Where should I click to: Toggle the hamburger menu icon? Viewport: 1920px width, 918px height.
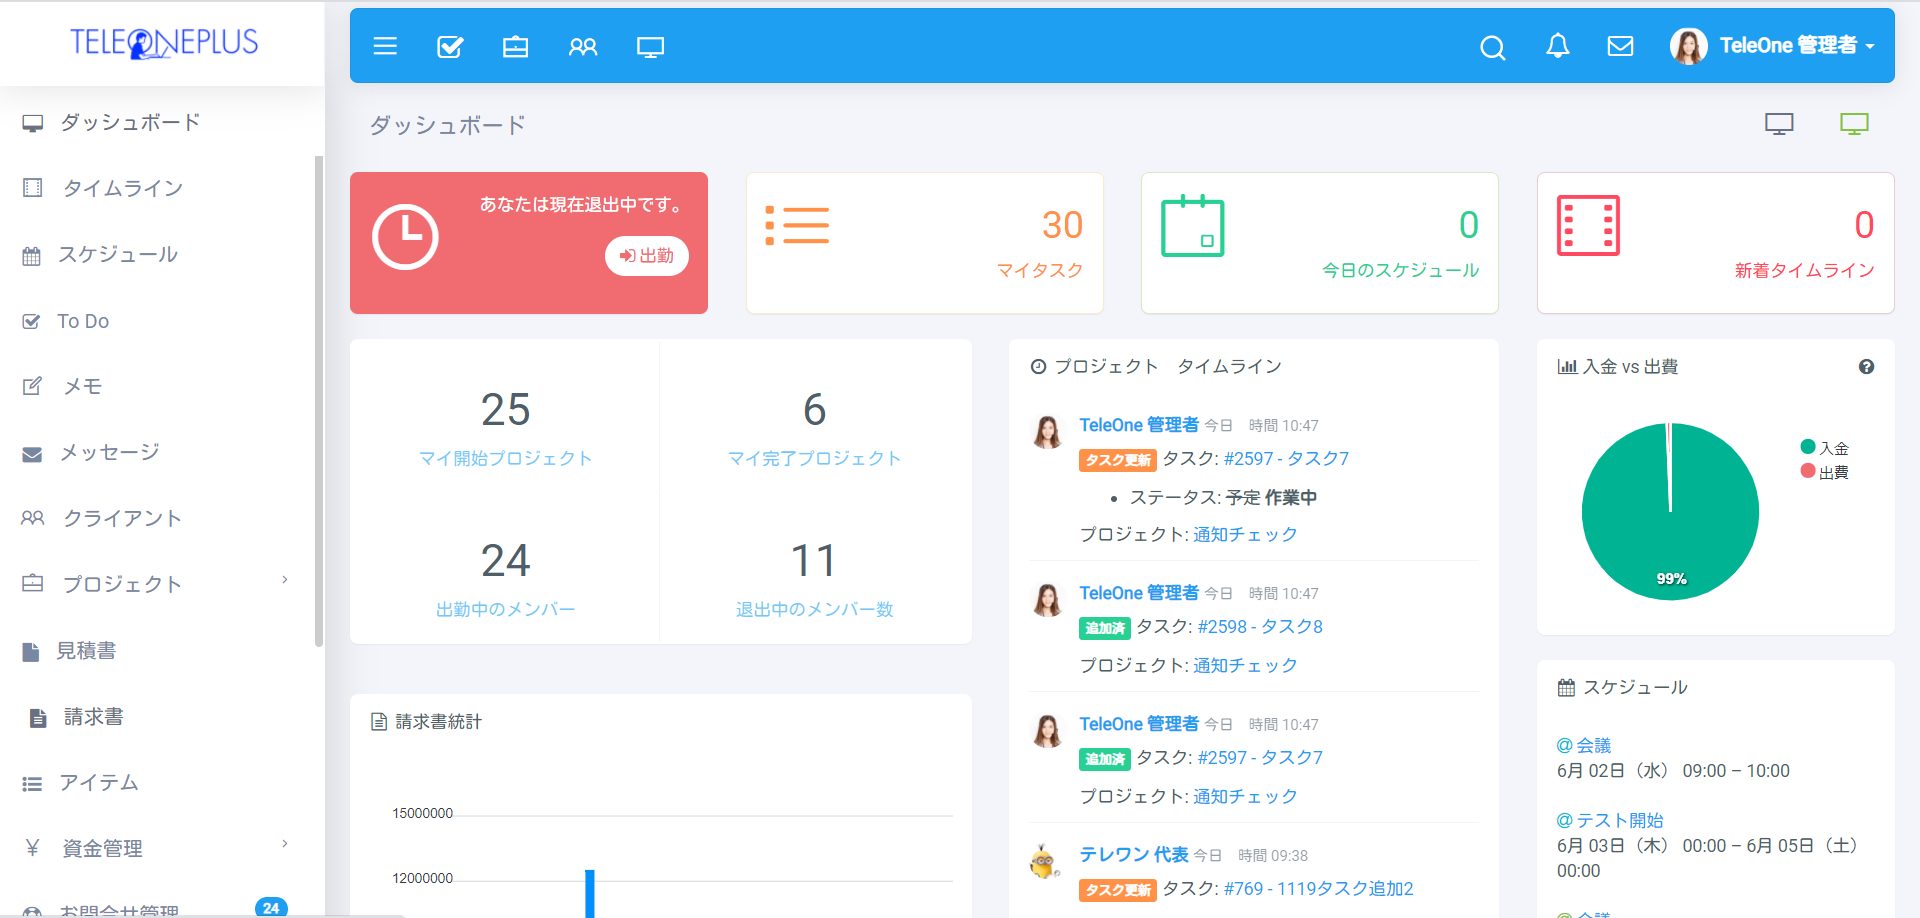pos(385,46)
